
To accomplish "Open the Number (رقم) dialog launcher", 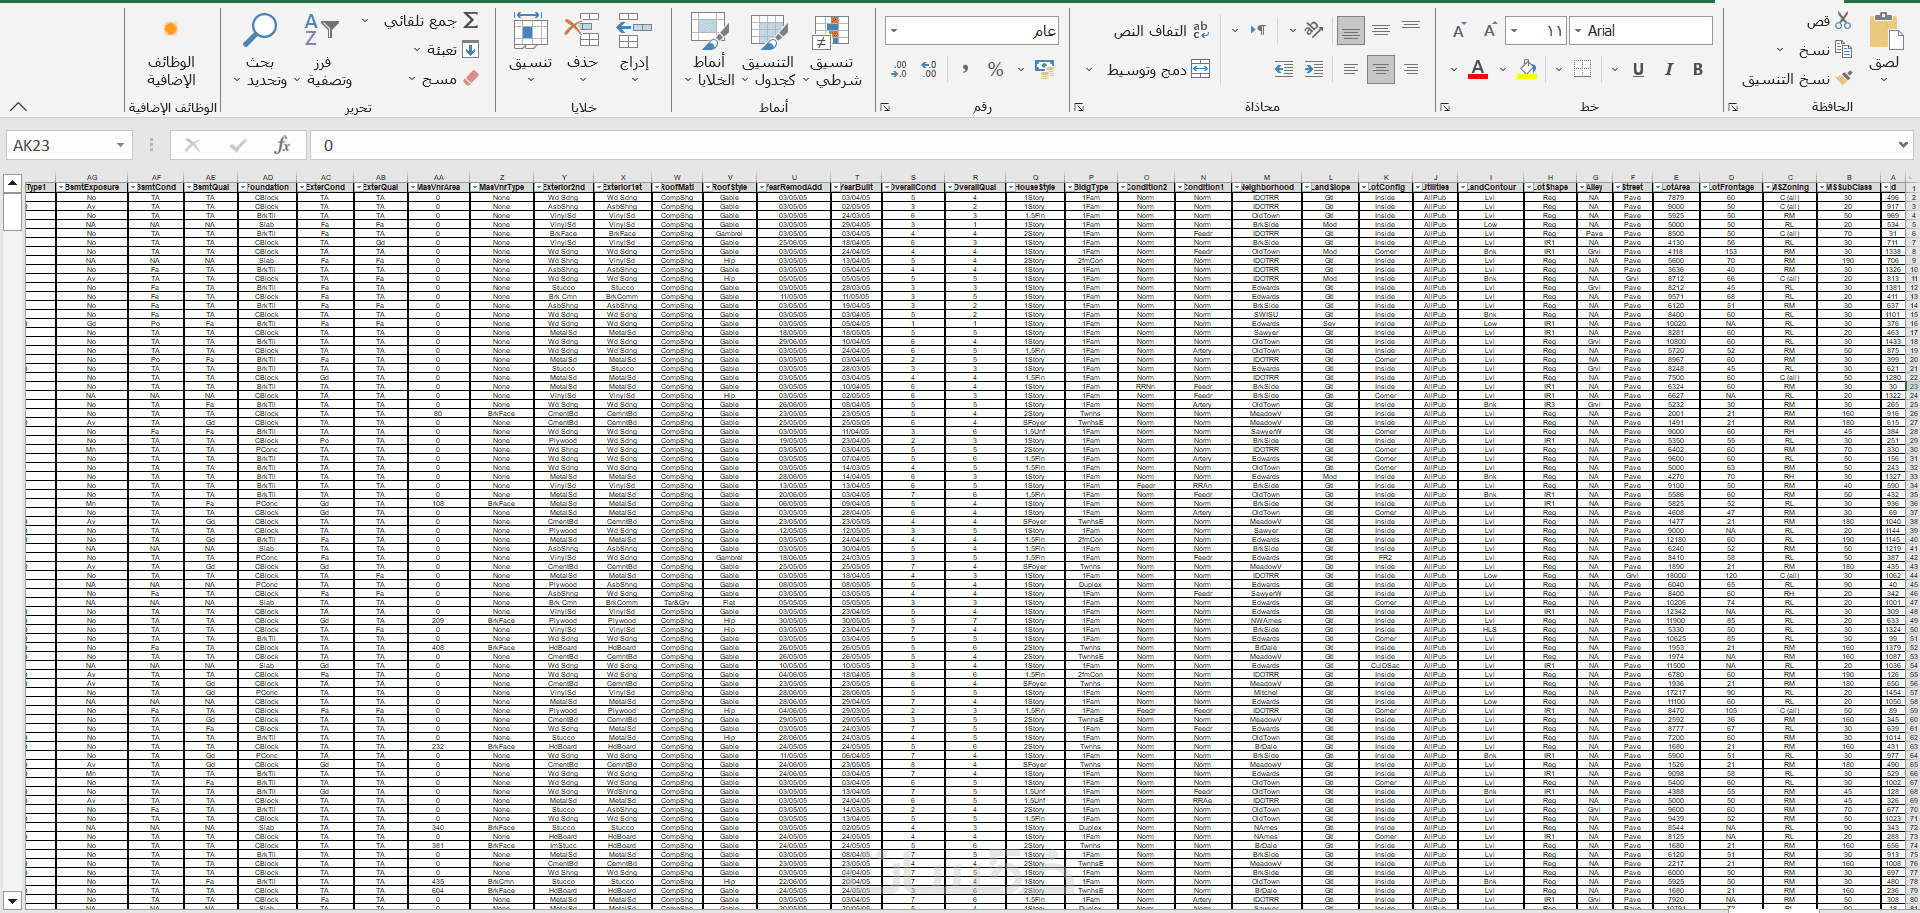I will coord(885,107).
